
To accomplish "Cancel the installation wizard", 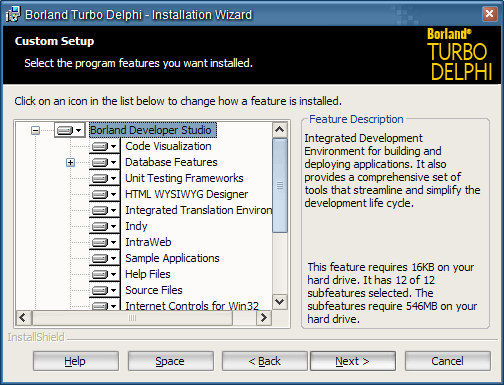I will (448, 361).
